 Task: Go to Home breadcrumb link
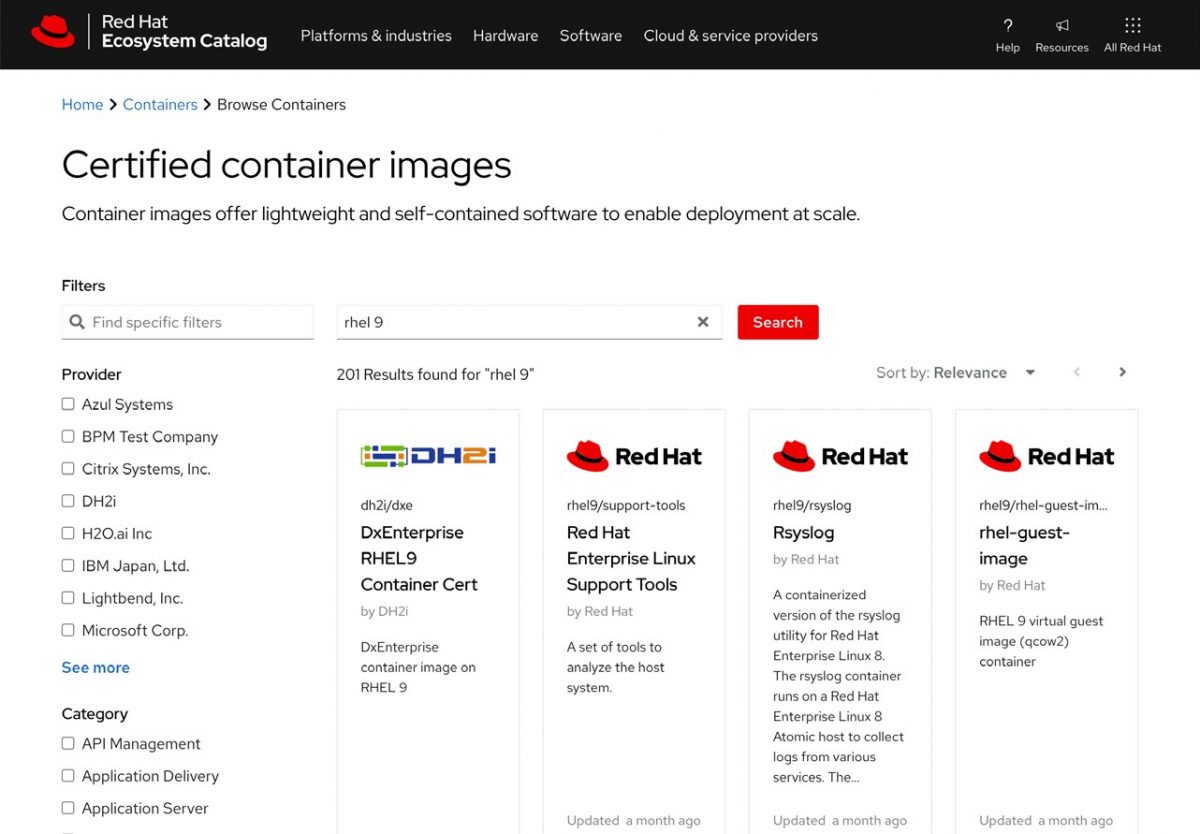pos(82,104)
